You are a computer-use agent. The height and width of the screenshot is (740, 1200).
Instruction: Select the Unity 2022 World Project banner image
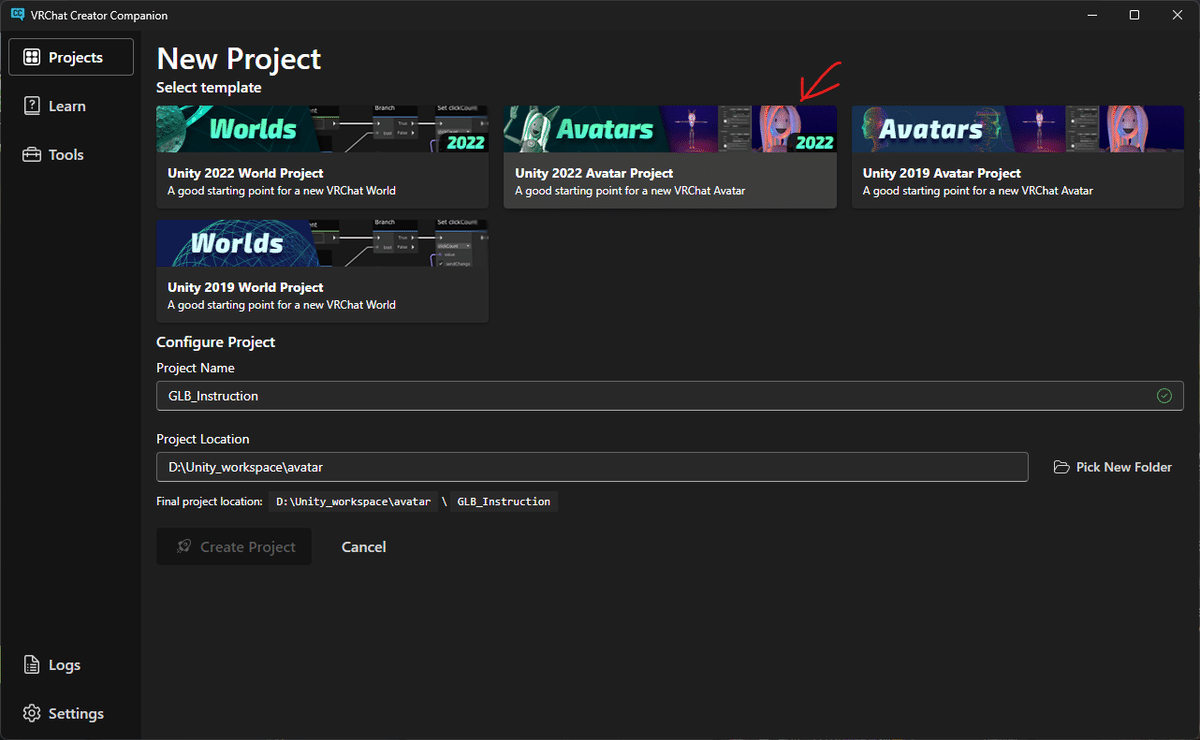(322, 129)
